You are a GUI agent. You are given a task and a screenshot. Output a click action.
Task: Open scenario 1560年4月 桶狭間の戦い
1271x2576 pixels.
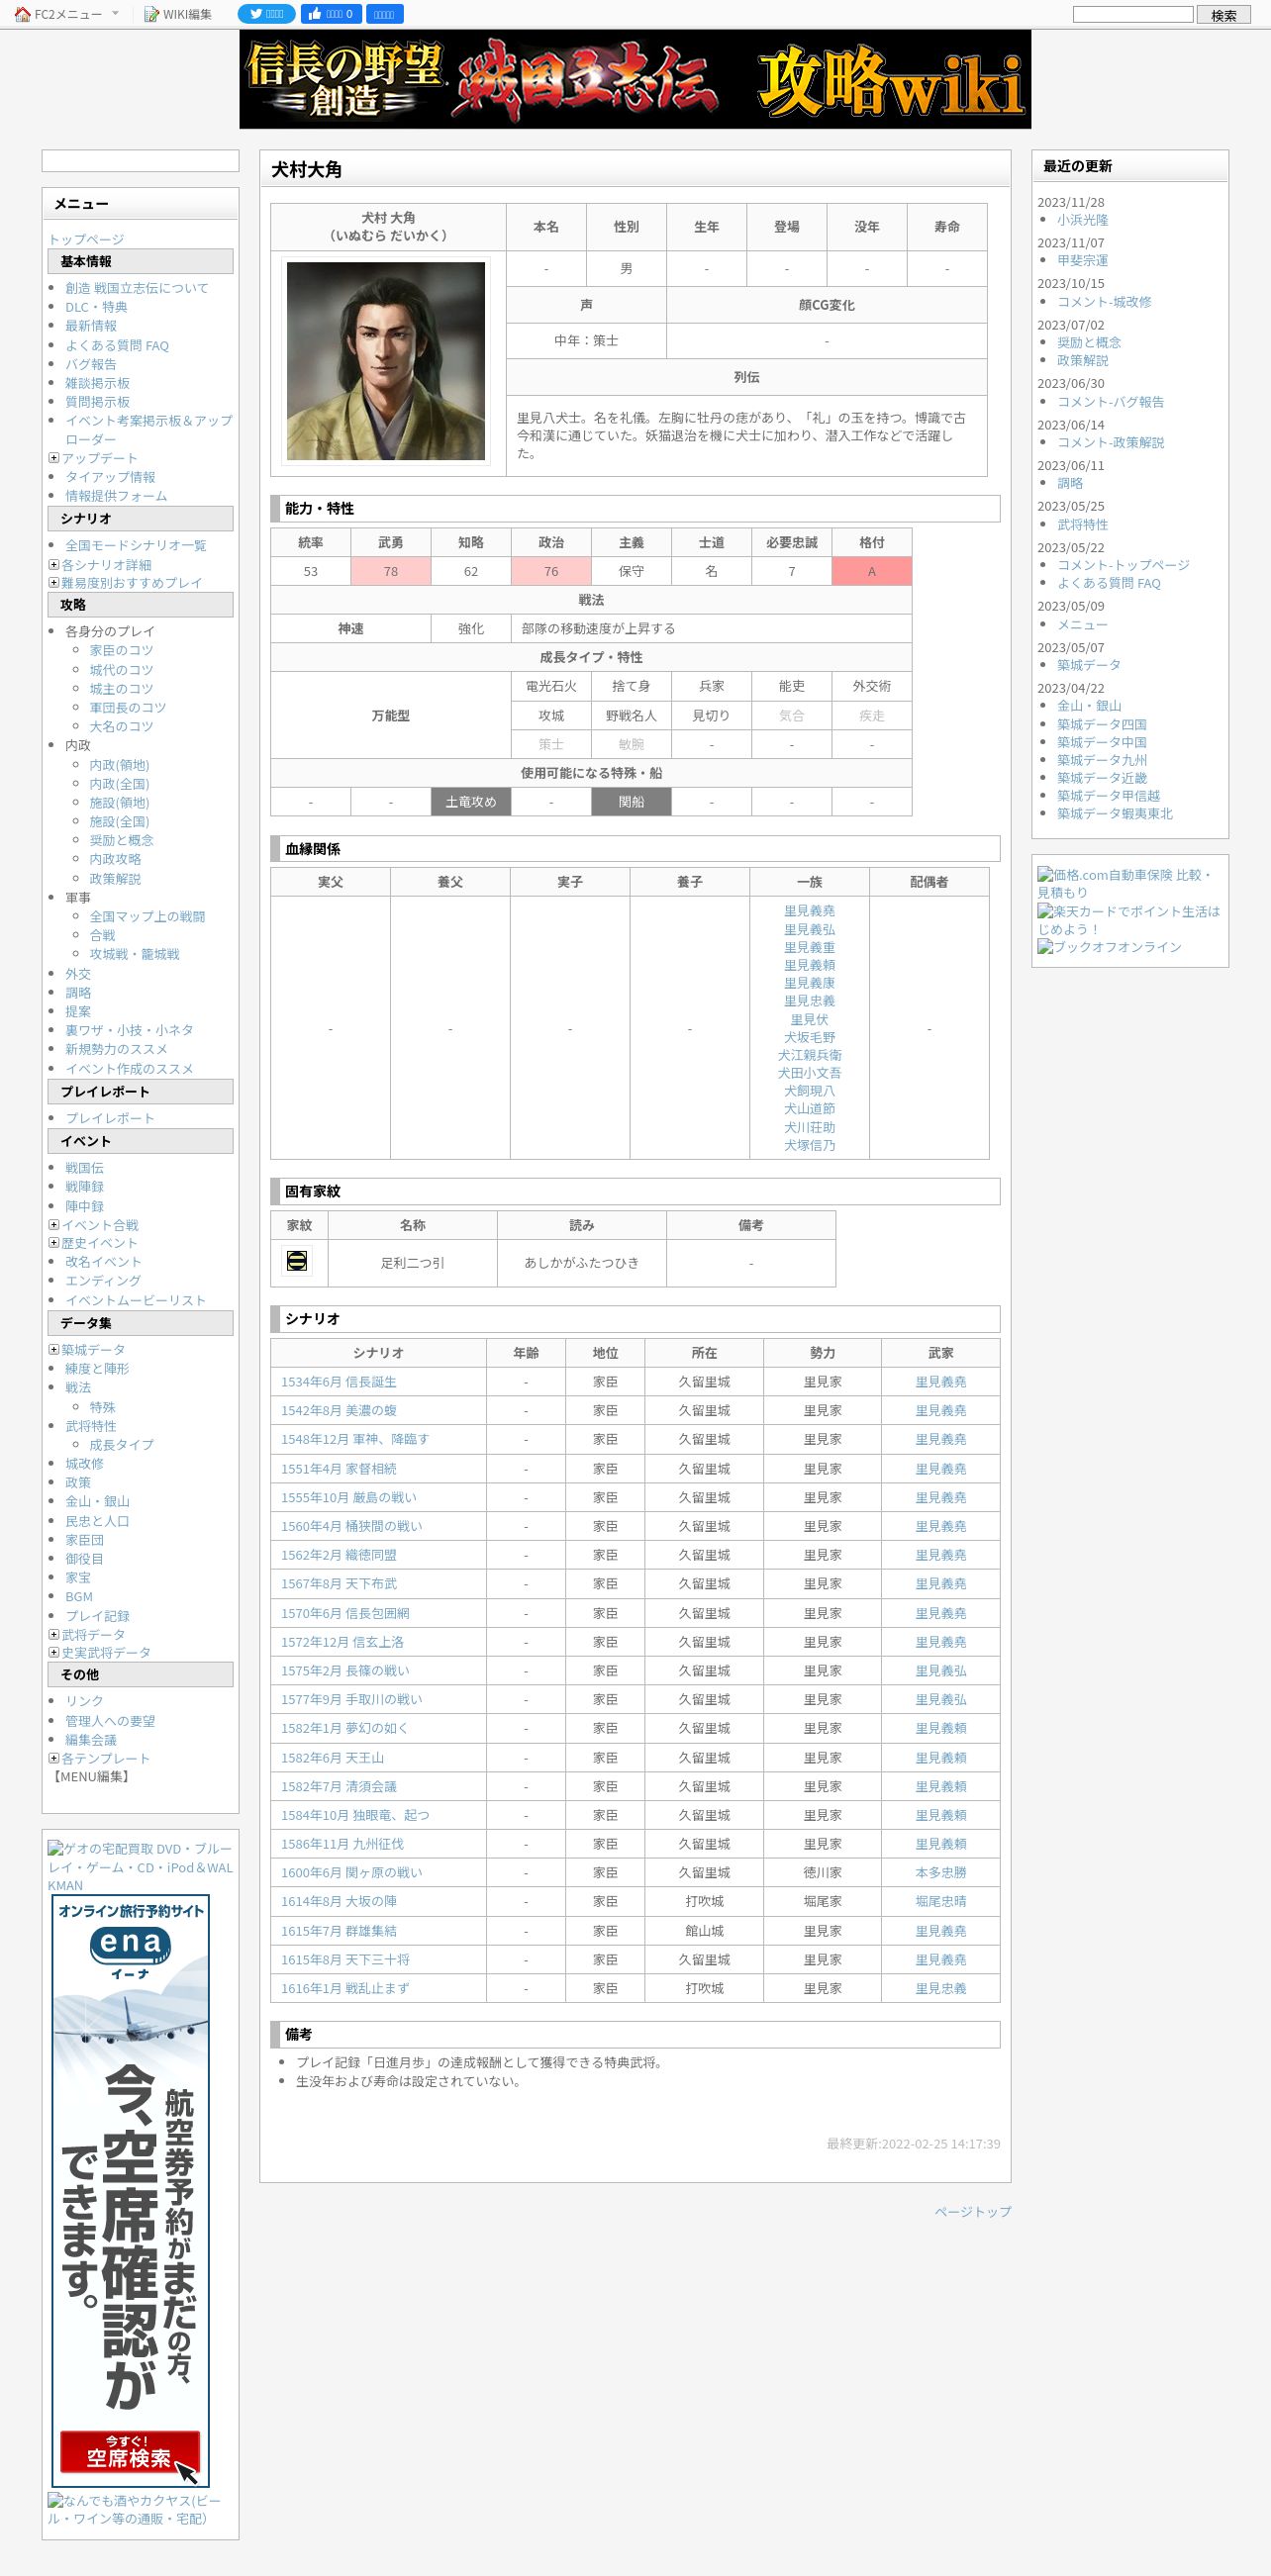pos(351,1526)
